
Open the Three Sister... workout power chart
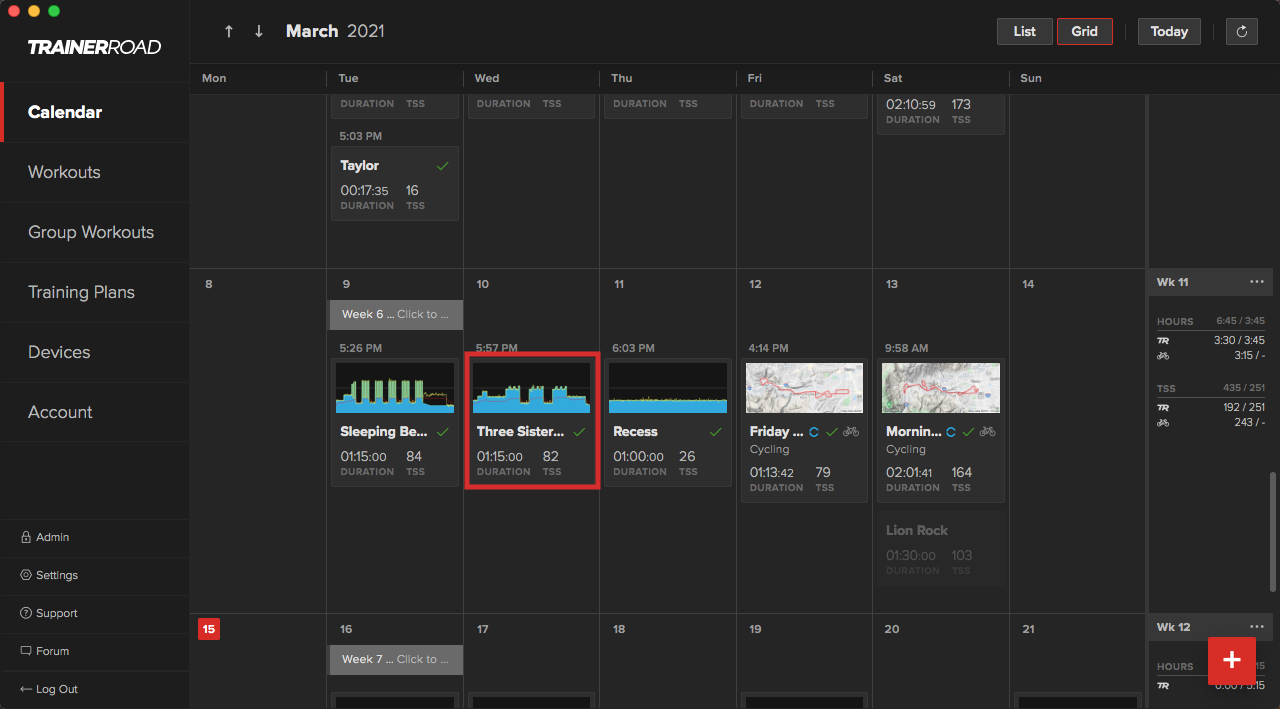click(x=531, y=388)
